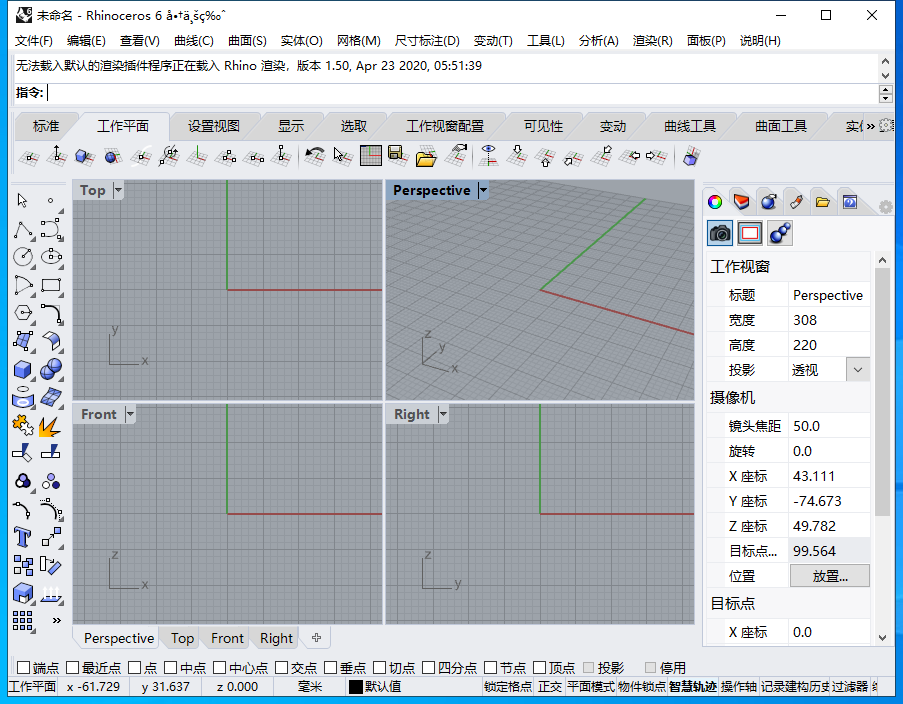Select the Front viewport tab
The width and height of the screenshot is (903, 704).
(227, 638)
